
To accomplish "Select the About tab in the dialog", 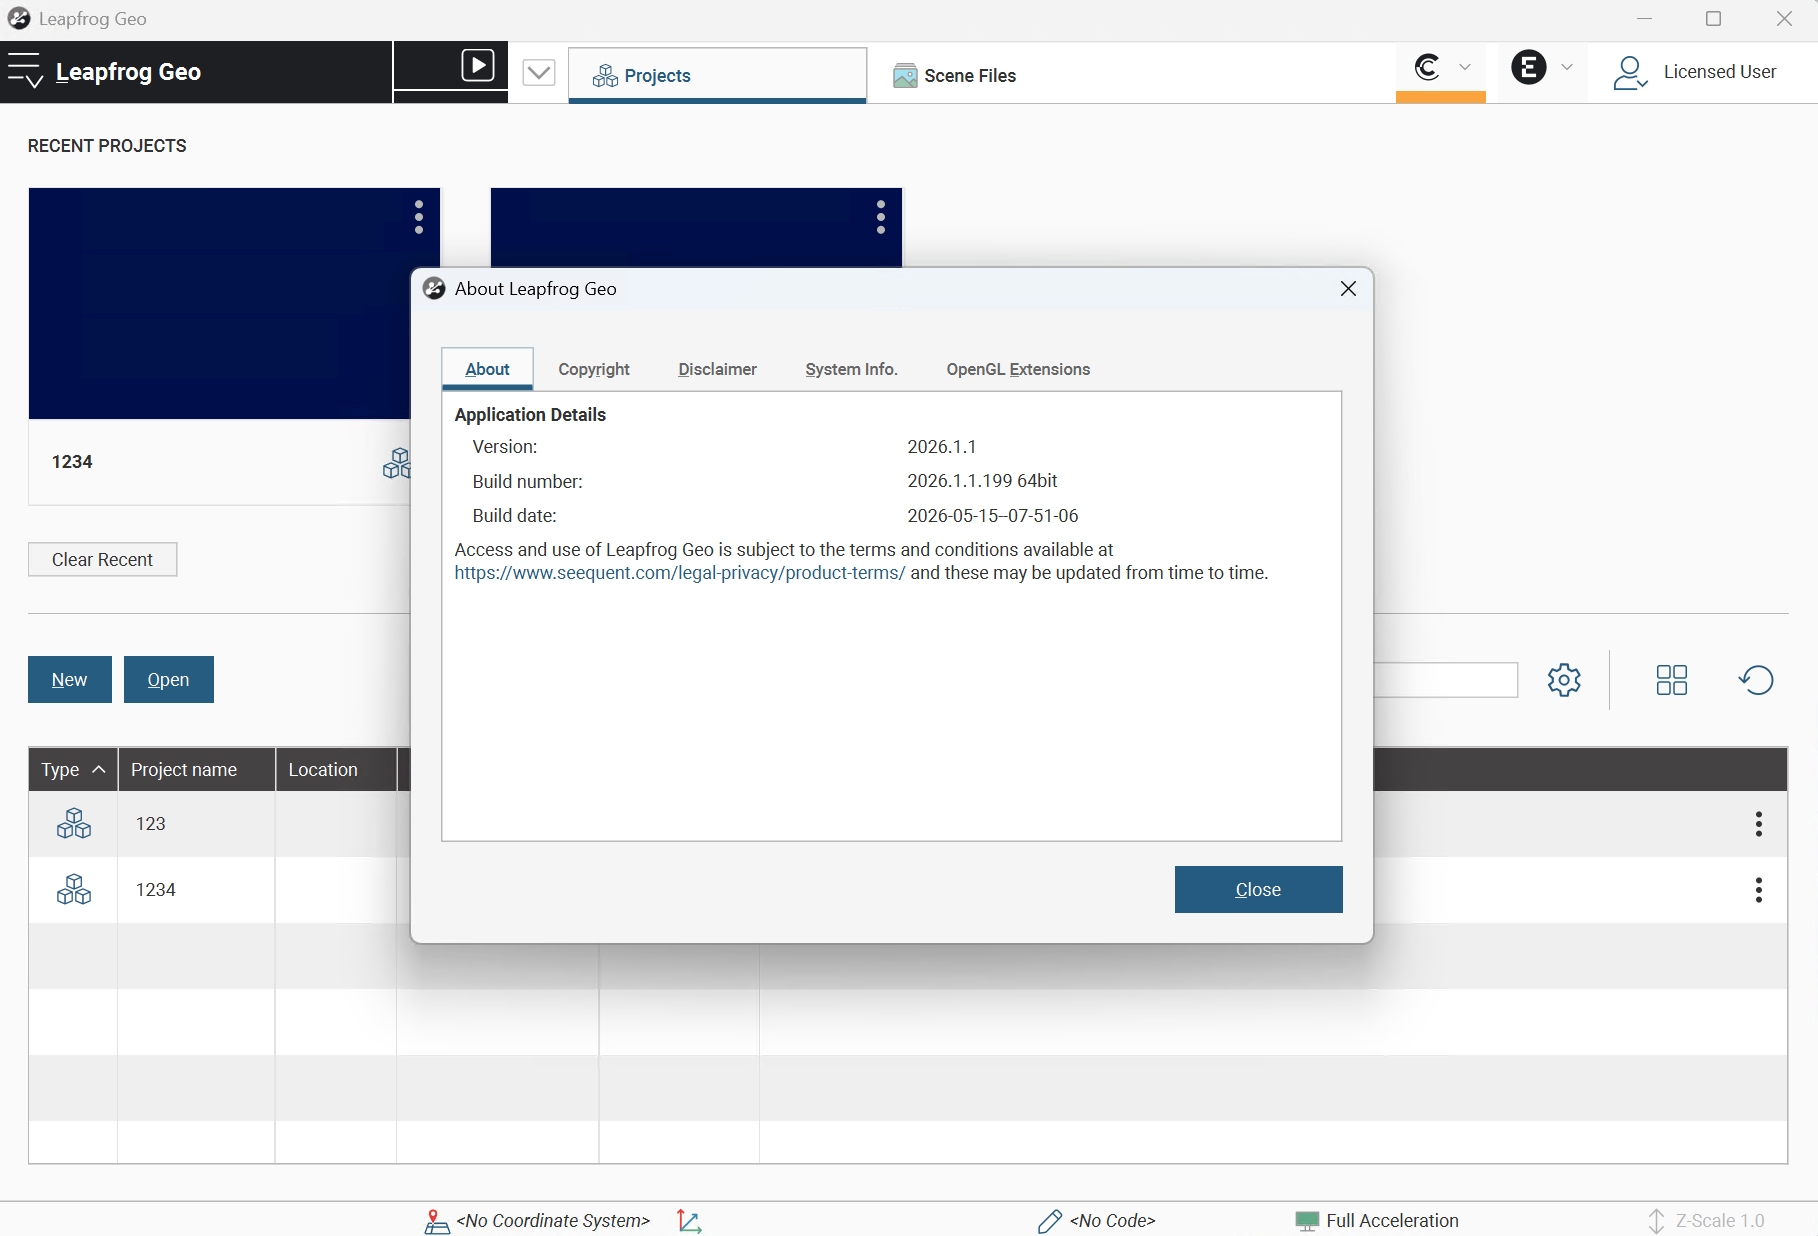I will (x=487, y=369).
